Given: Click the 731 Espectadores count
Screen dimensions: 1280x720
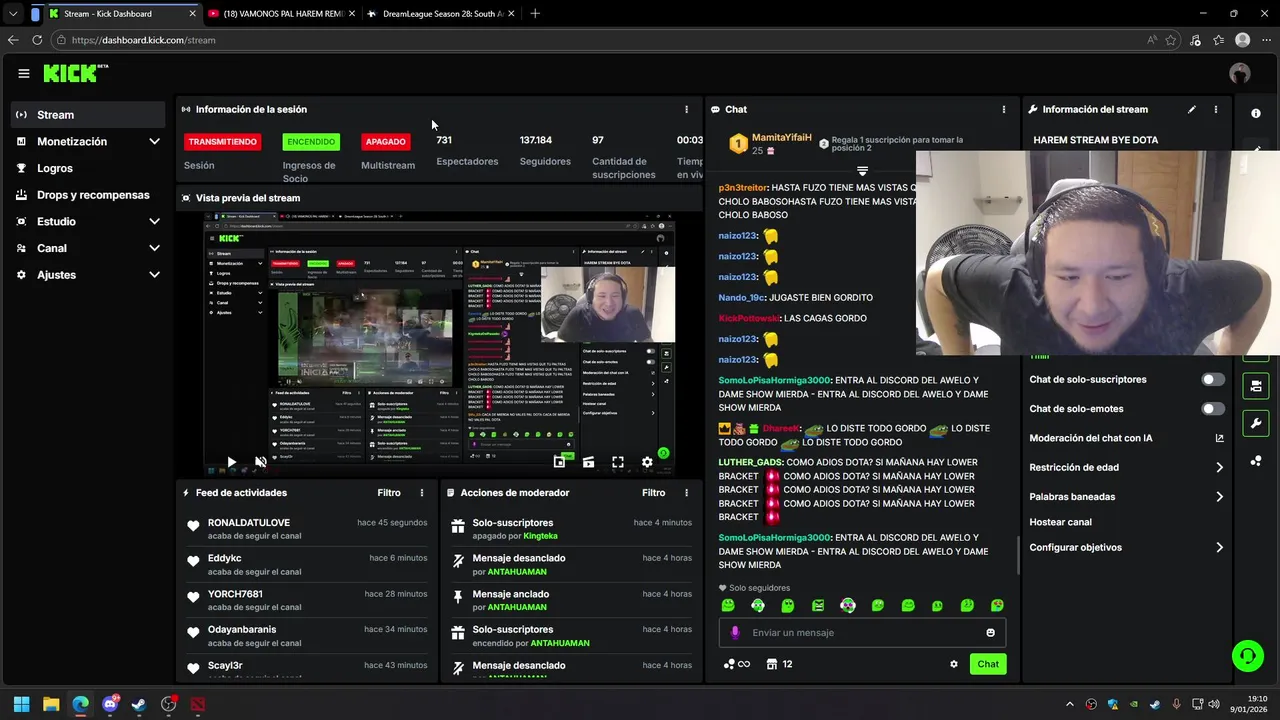Looking at the screenshot, I should click(444, 140).
